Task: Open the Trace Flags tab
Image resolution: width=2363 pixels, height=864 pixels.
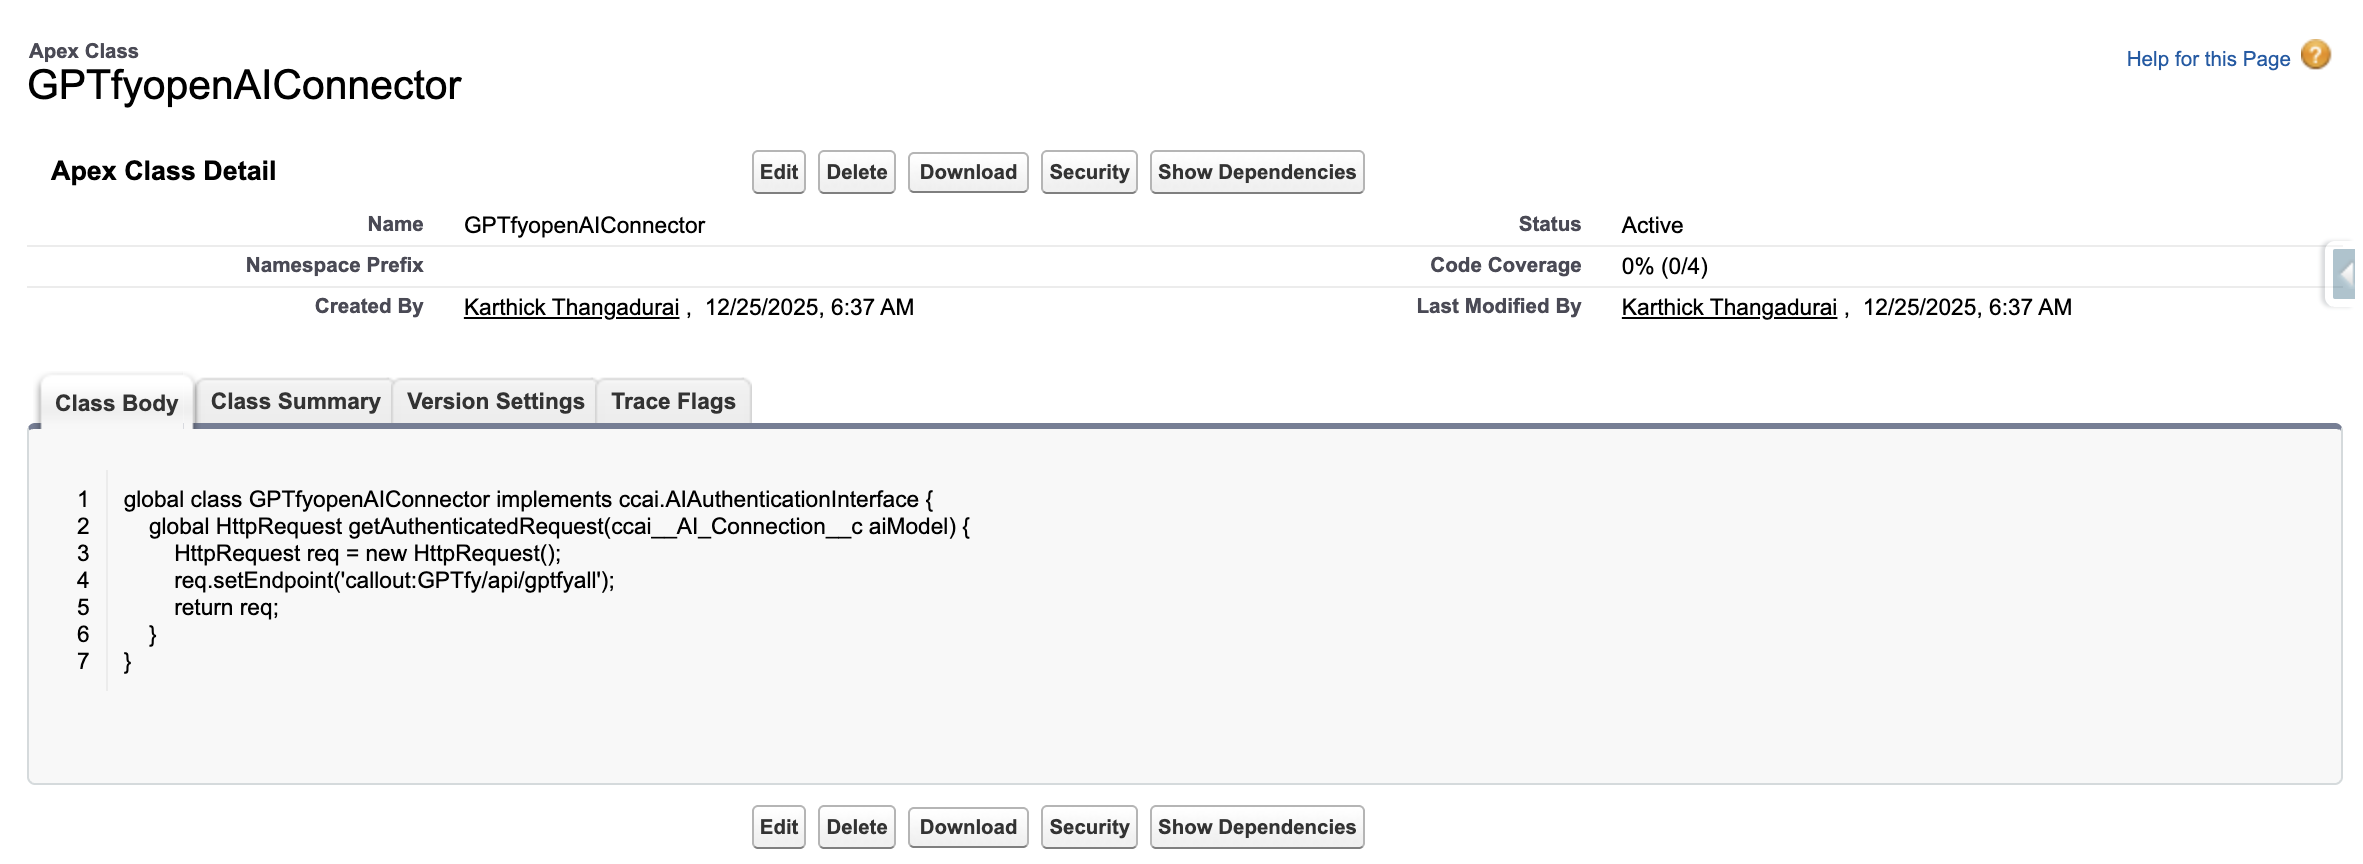Action: [x=673, y=401]
